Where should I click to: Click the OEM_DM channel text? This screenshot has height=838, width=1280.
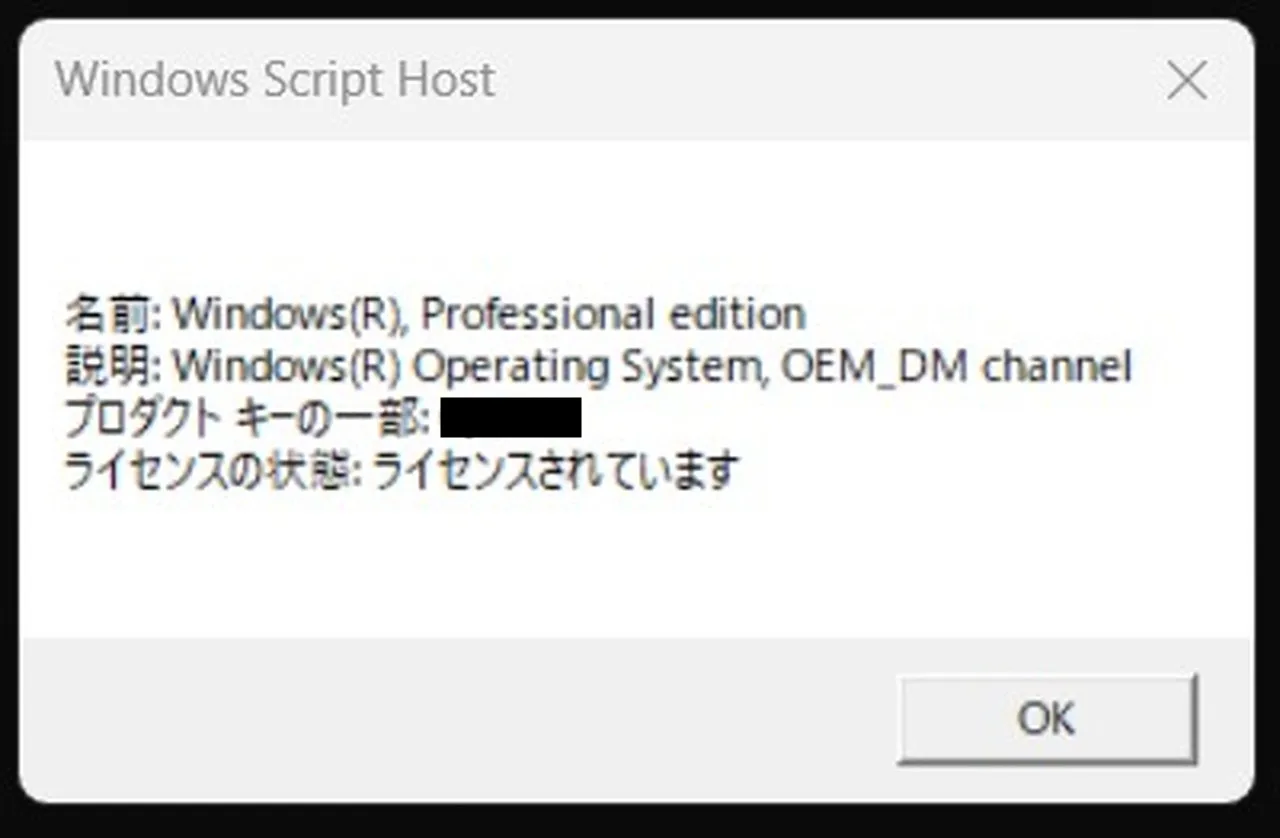(x=956, y=367)
